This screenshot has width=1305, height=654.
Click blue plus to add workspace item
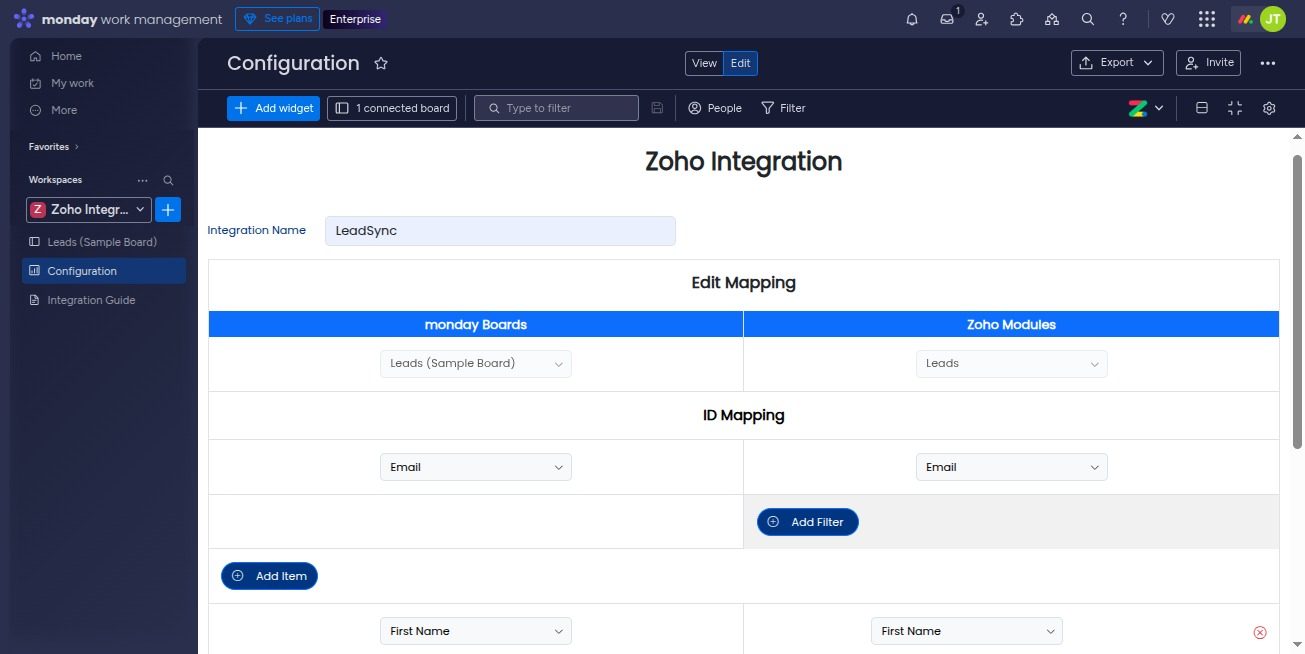pyautogui.click(x=168, y=210)
